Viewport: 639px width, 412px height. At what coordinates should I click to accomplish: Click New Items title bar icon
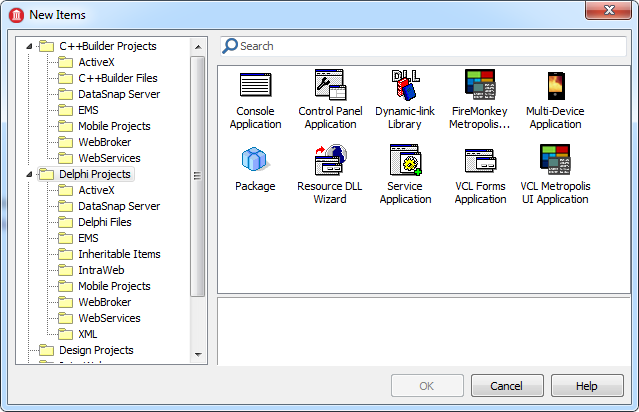[16, 15]
